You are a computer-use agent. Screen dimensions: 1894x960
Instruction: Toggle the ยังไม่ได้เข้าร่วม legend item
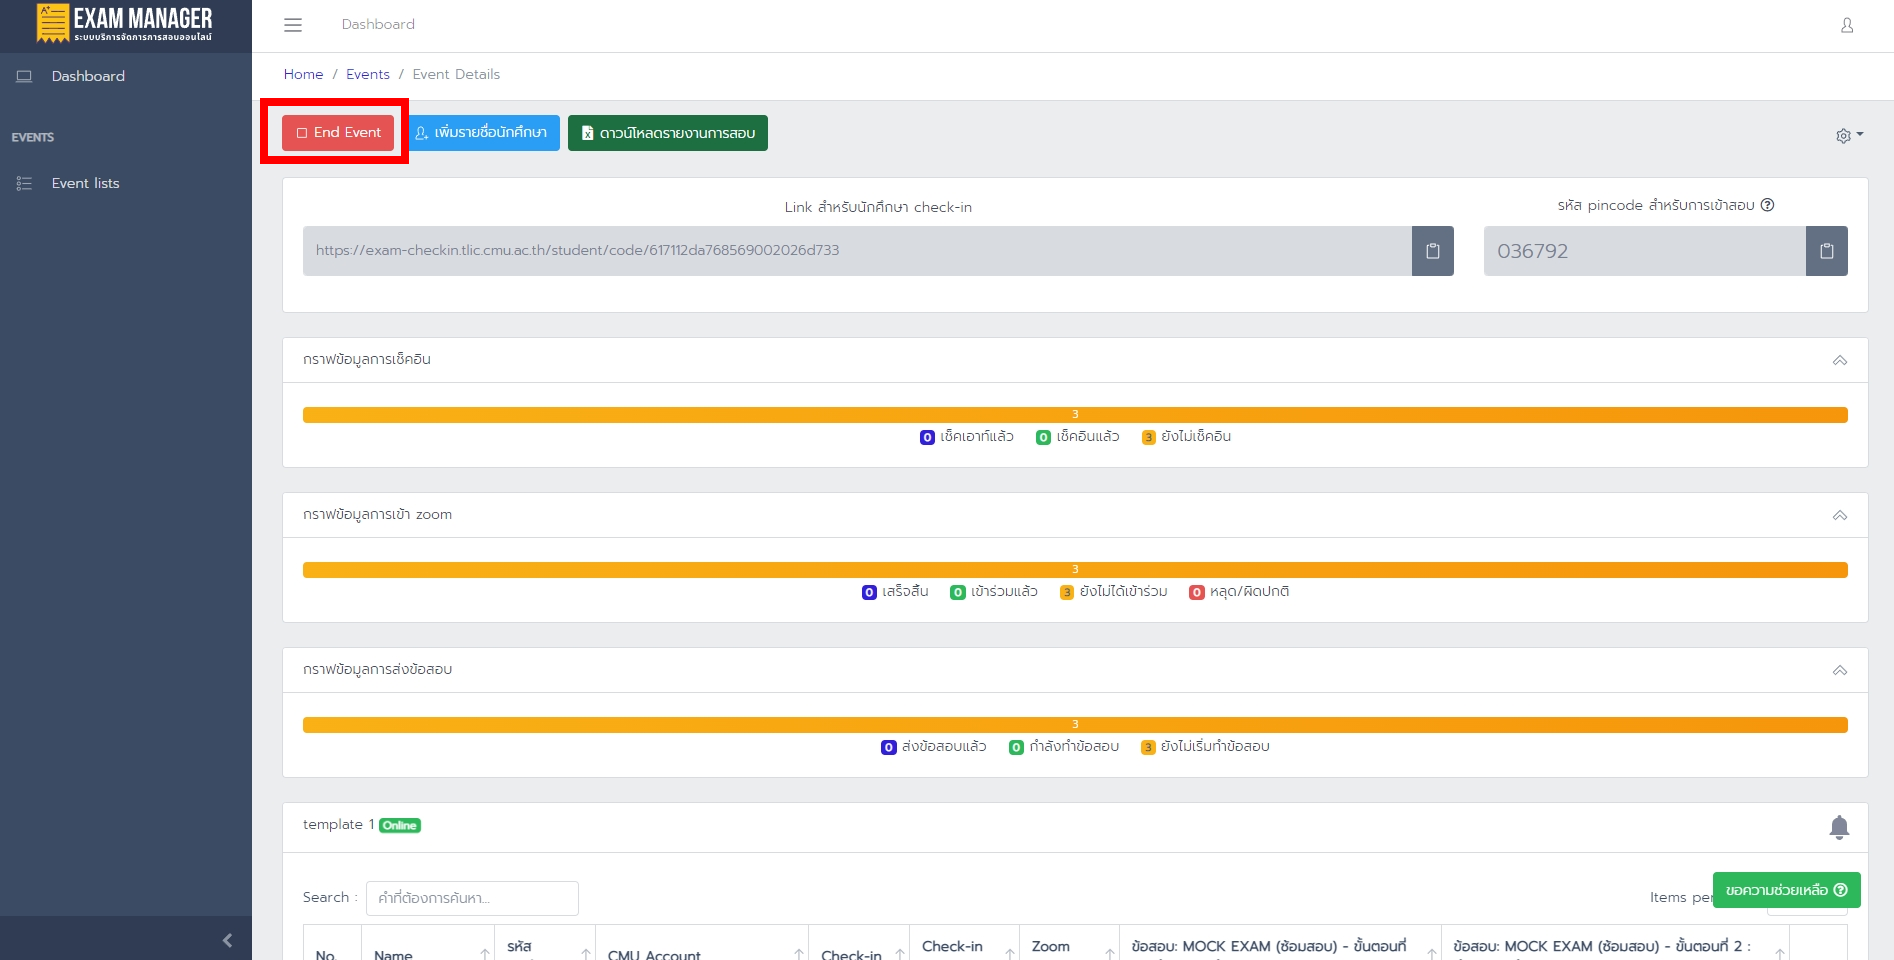[1114, 592]
